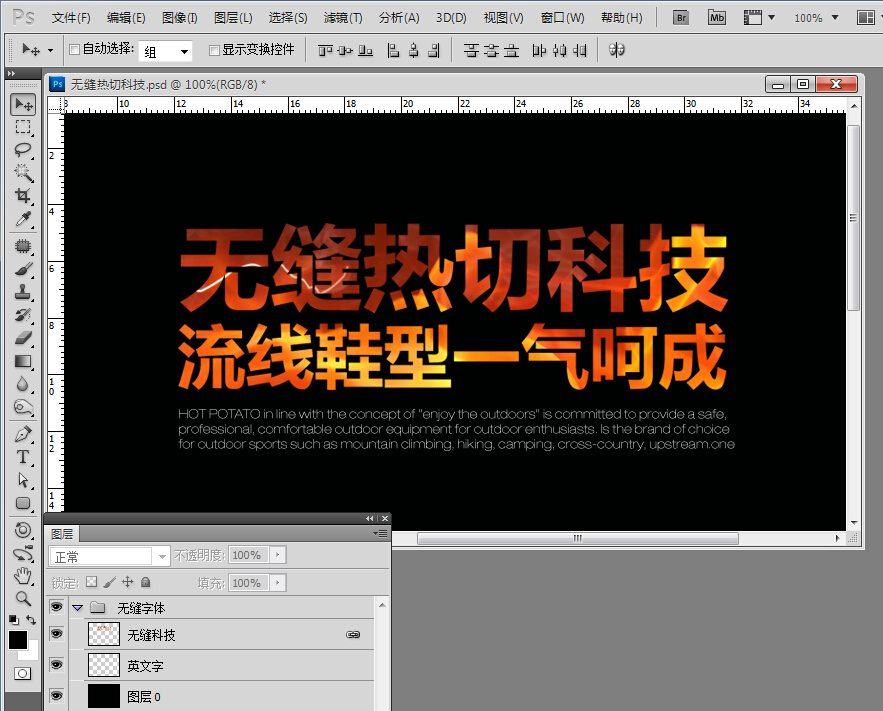Screen dimensions: 883x711
Task: Click the link icon on 无缝科技 layer
Action: [x=353, y=634]
